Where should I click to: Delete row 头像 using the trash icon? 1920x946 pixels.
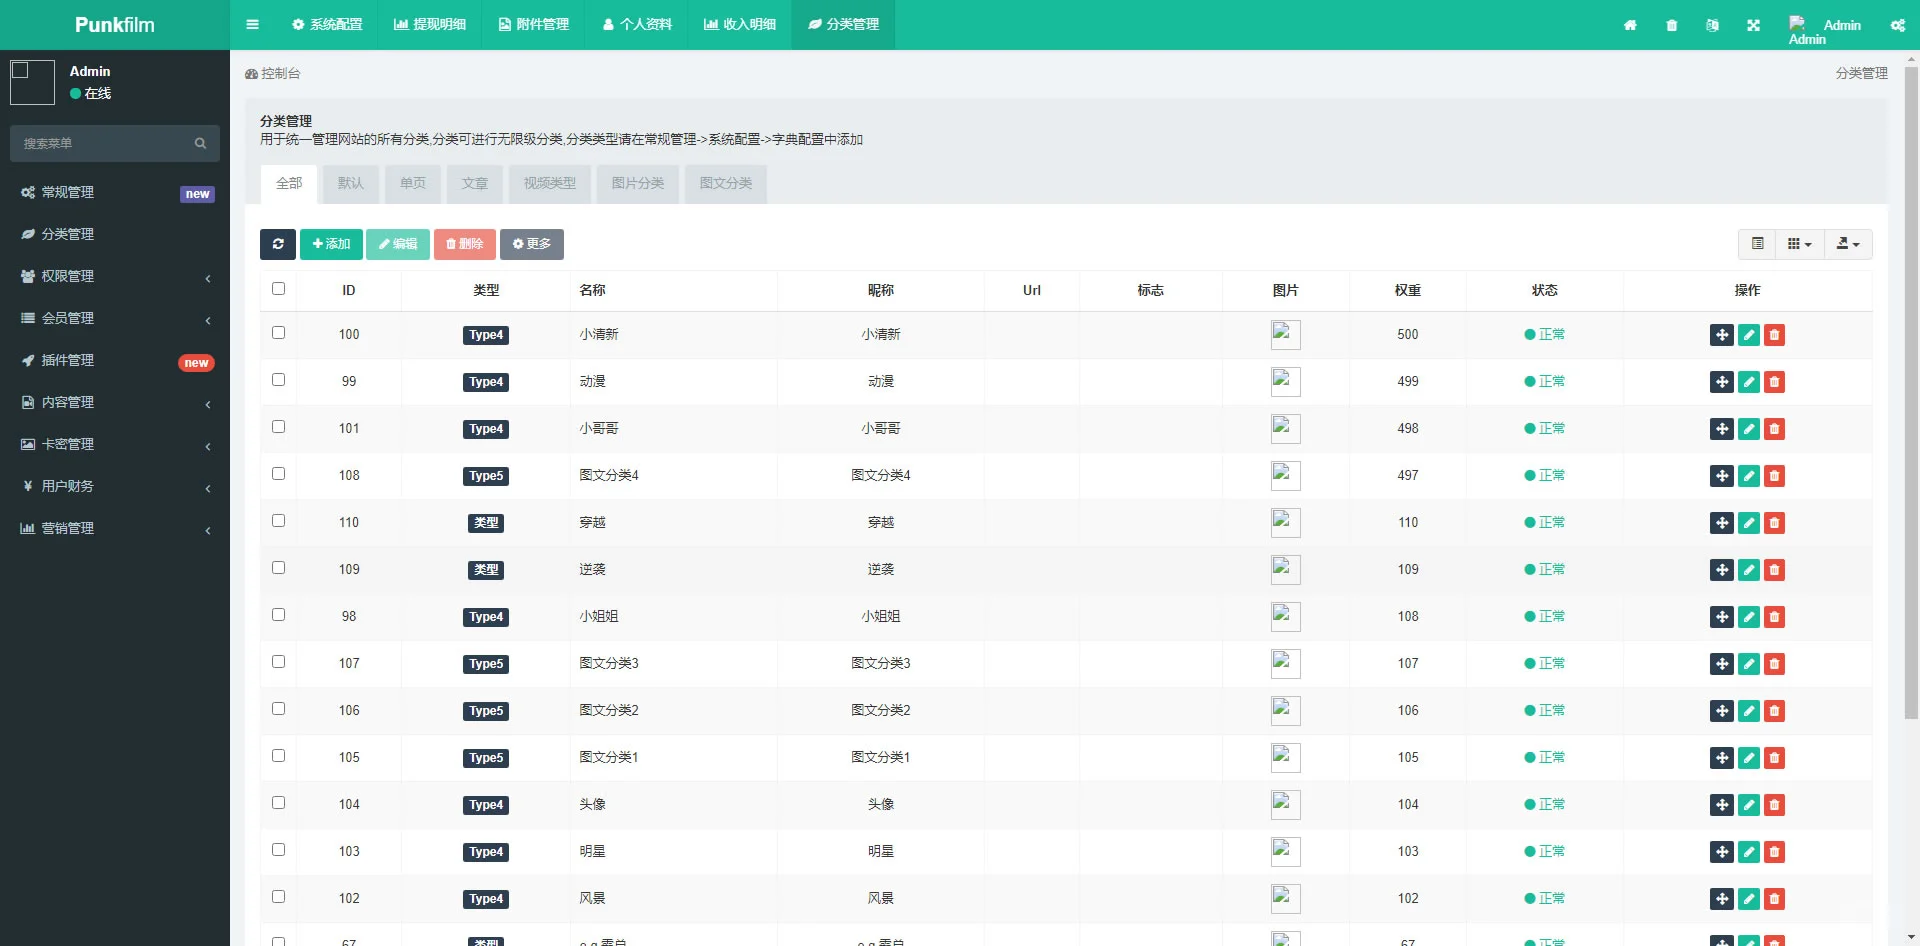1774,805
